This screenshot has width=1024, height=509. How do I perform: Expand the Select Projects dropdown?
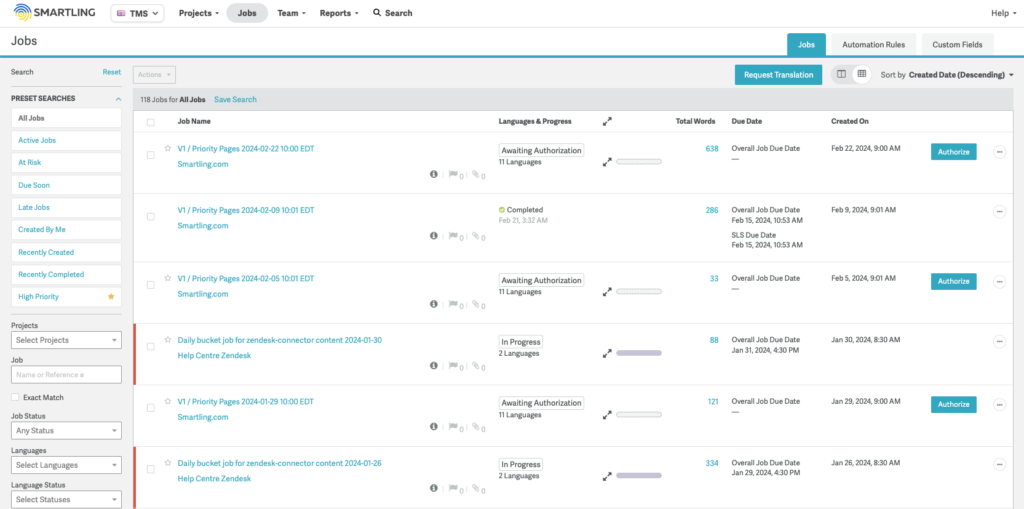[67, 340]
